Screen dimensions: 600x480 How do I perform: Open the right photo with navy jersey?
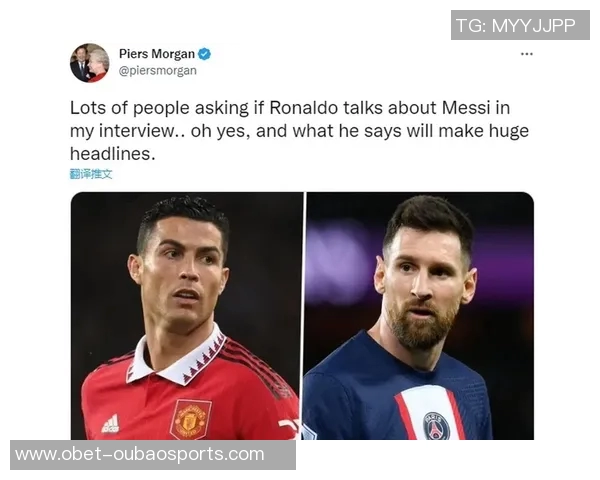(420, 316)
